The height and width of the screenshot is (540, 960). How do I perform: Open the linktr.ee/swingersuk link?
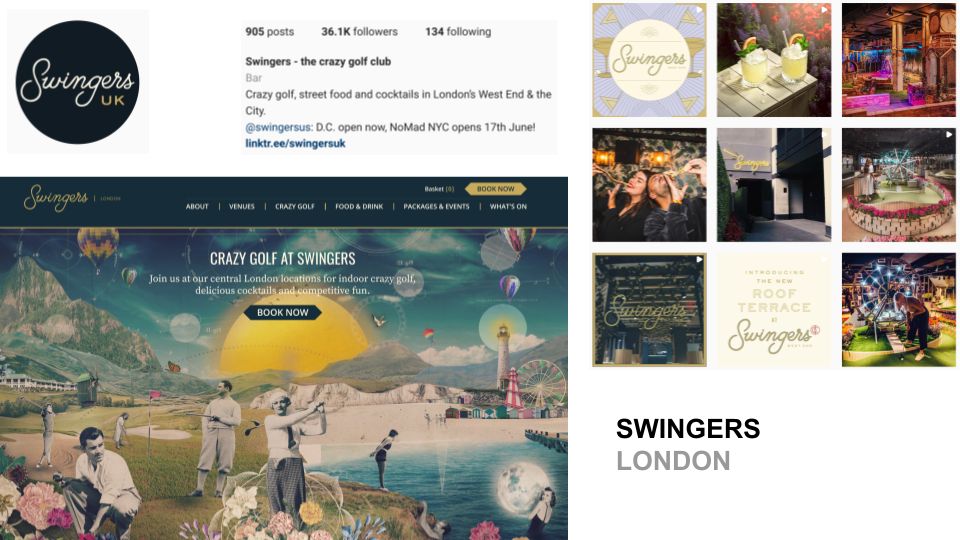coord(295,143)
